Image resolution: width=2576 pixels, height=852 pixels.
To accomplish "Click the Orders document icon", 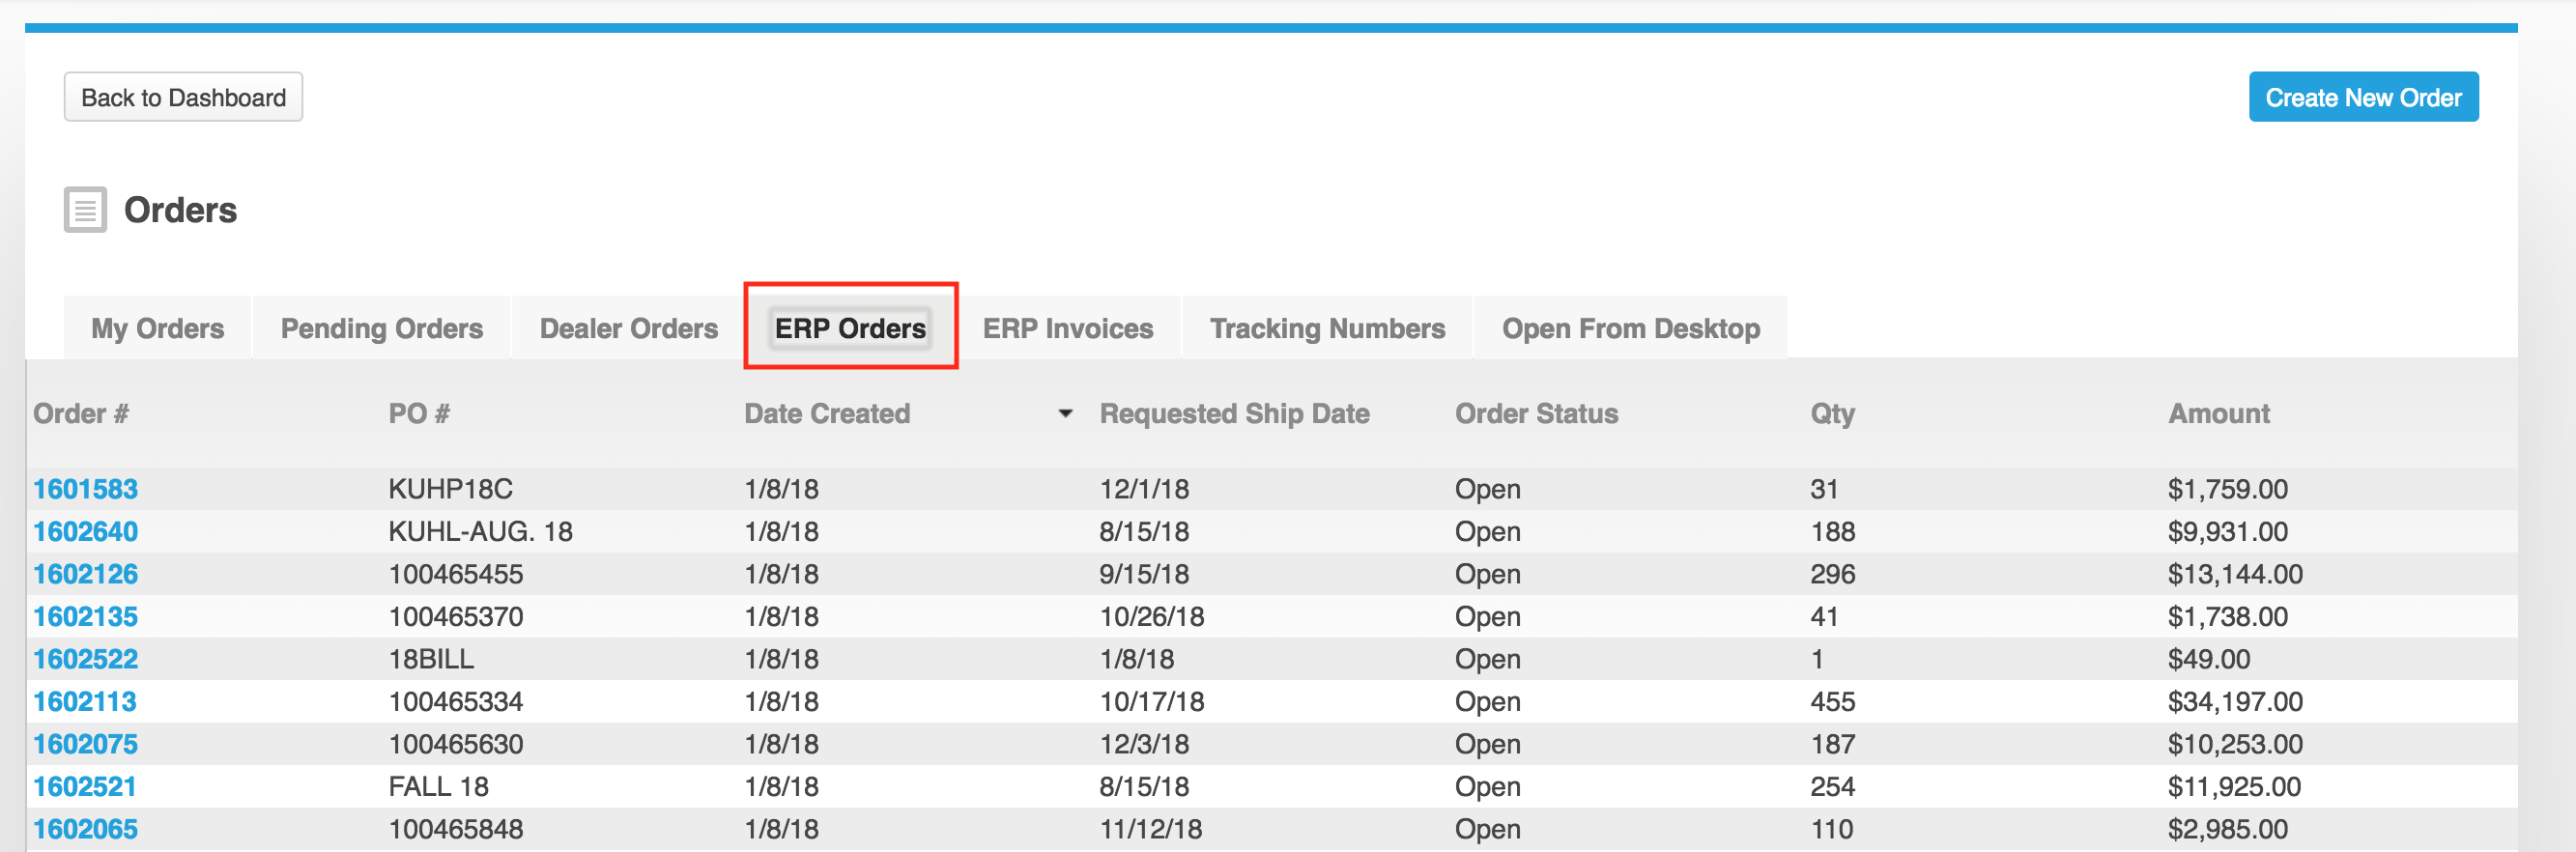I will pyautogui.click(x=85, y=210).
